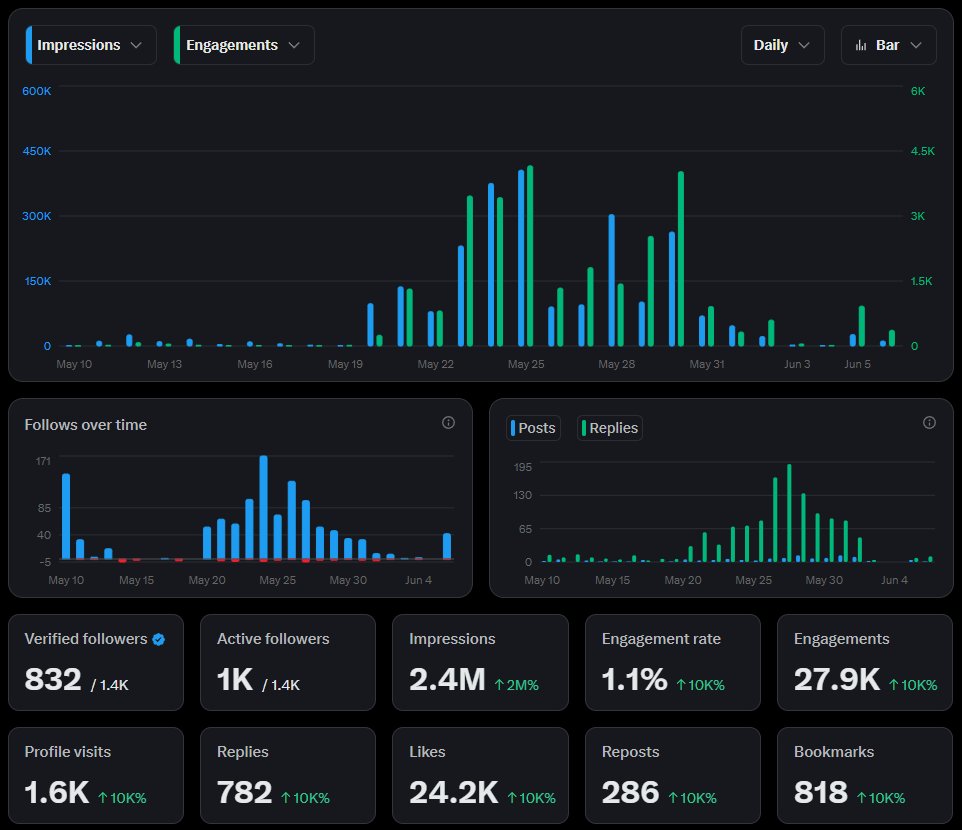Click the blue verified badge icon

[158, 639]
